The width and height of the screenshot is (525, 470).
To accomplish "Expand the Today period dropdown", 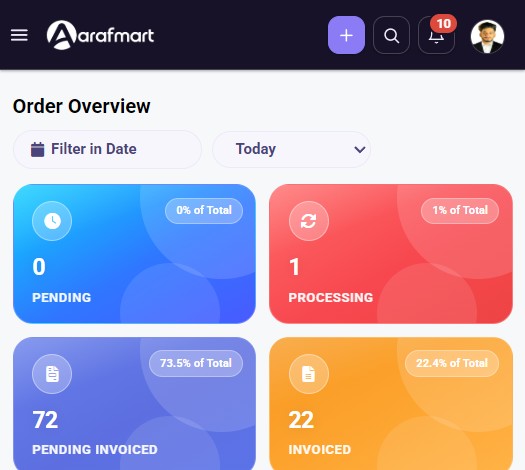I will coord(291,149).
